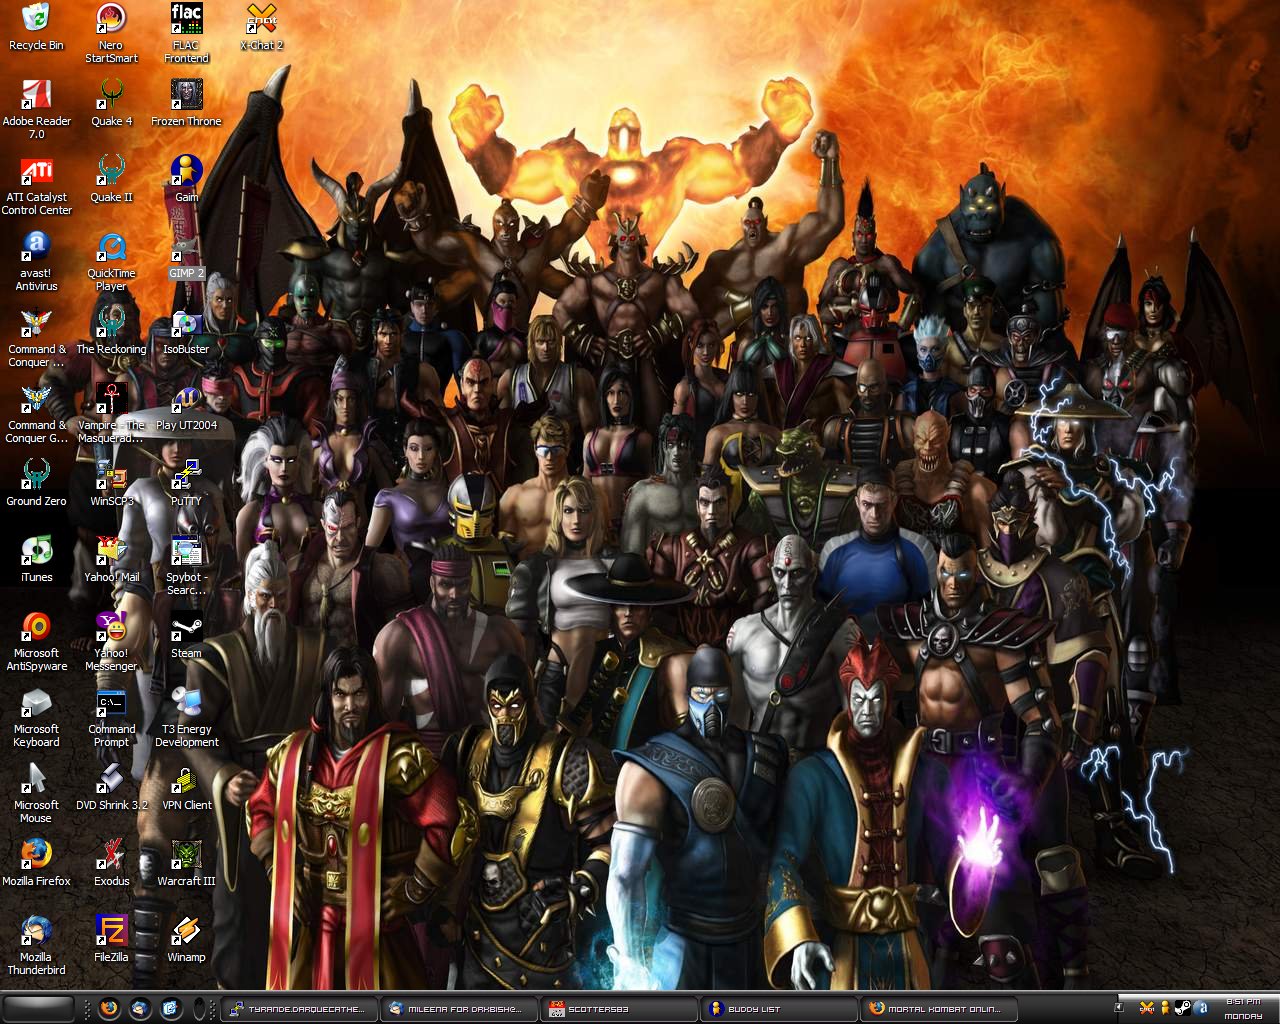Viewport: 1280px width, 1024px height.
Task: Click the Exodus desktop shortcut
Action: coord(111,863)
